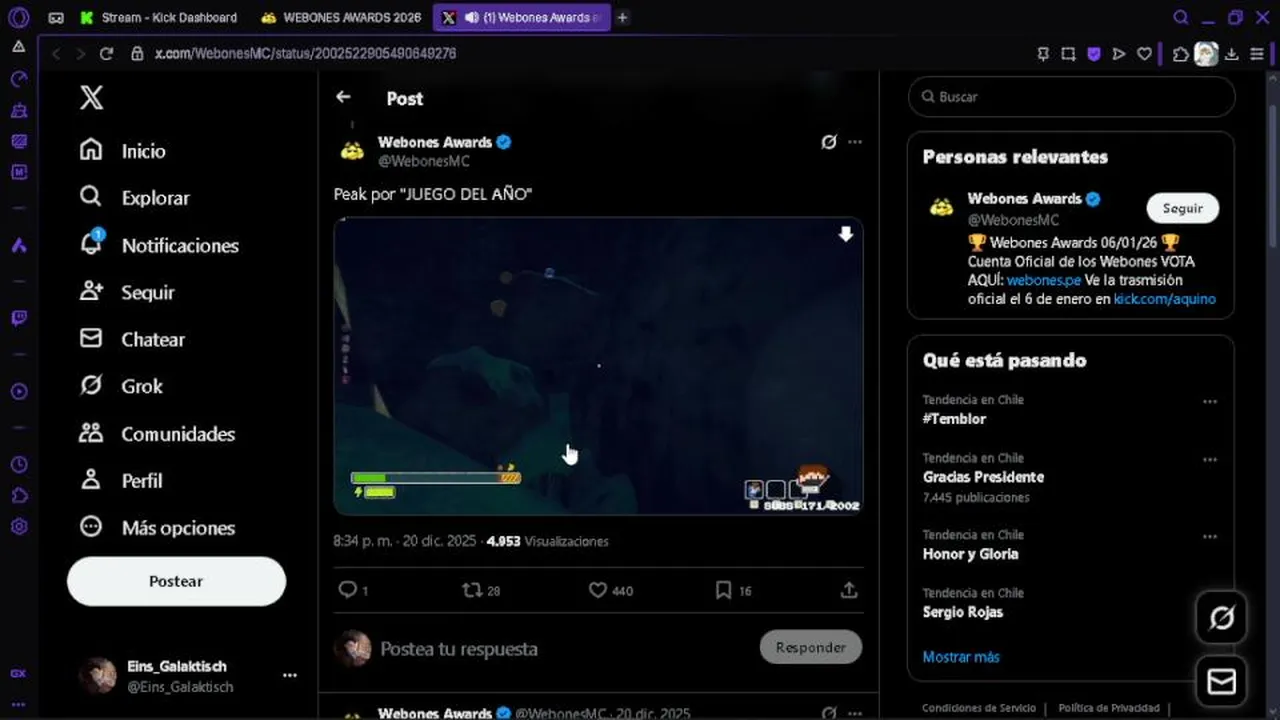The image size is (1280, 720).
Task: Go to Inicio in X navigation
Action: (x=122, y=151)
